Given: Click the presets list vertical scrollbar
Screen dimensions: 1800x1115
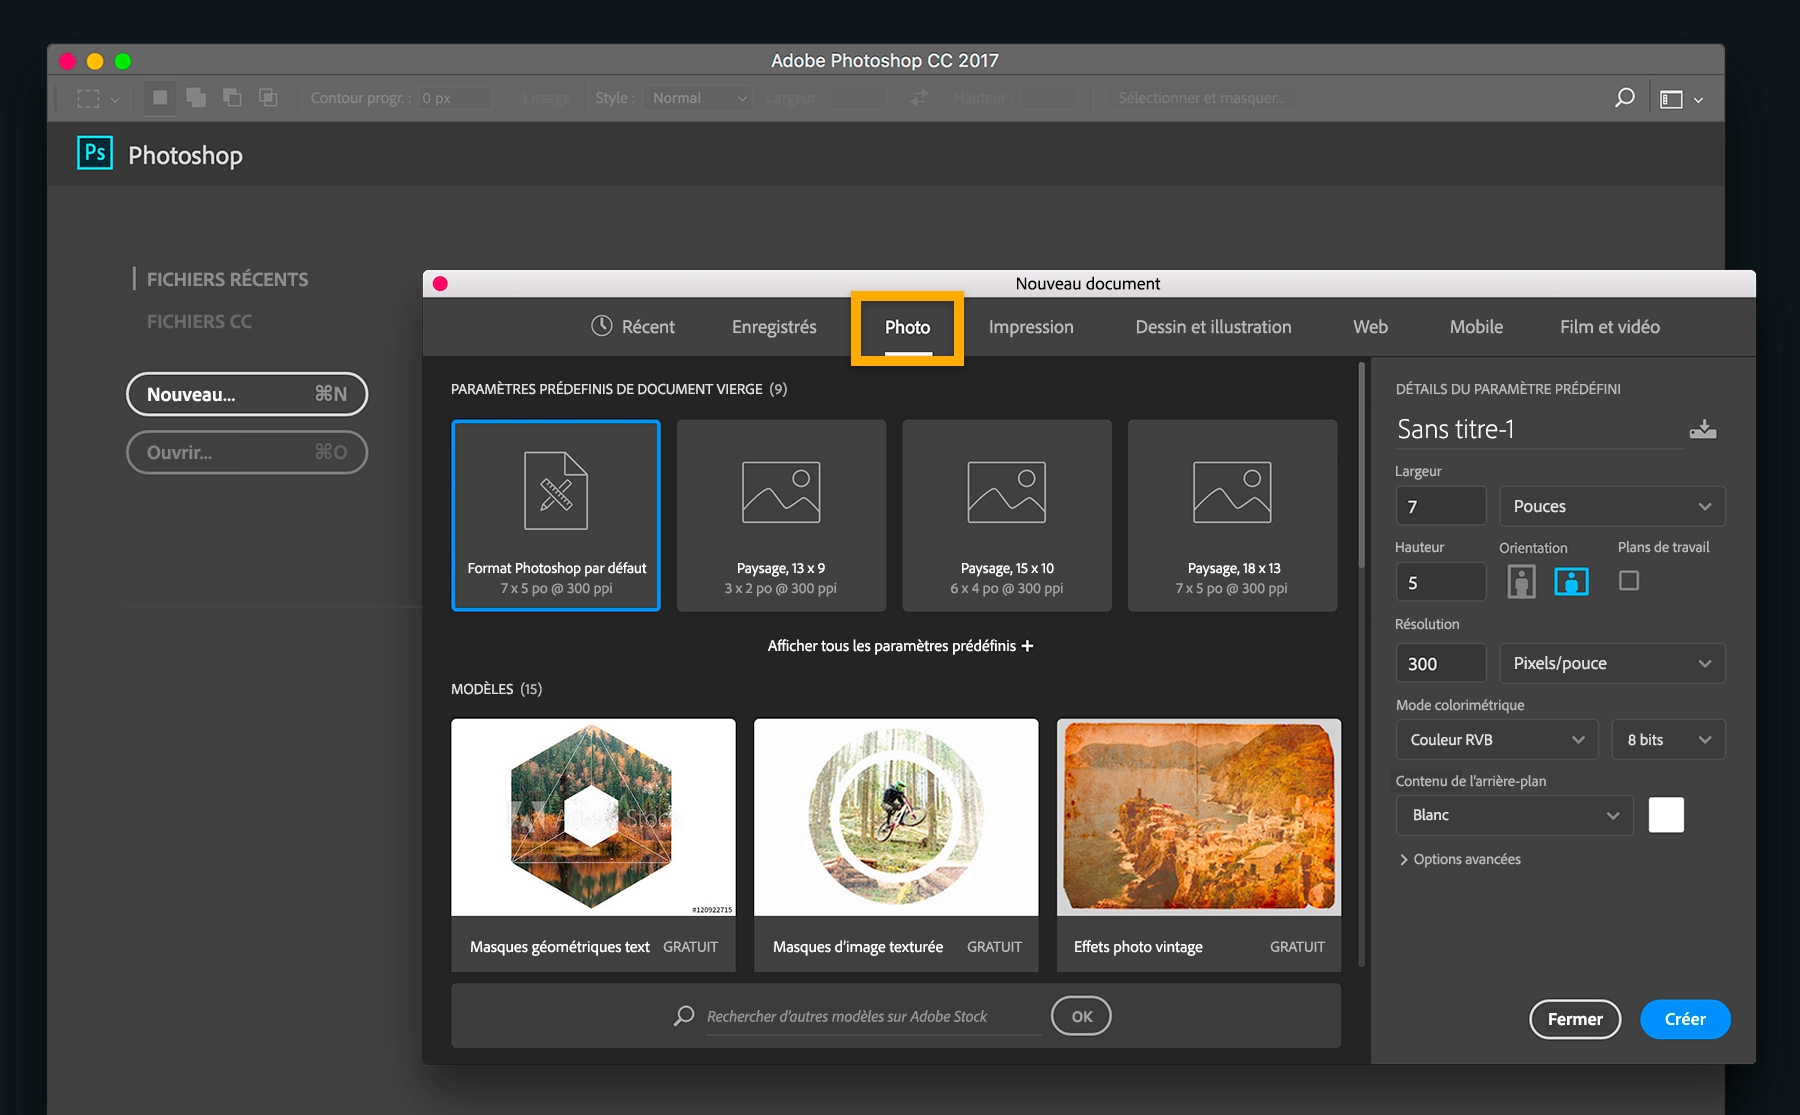Looking at the screenshot, I should [x=1361, y=466].
